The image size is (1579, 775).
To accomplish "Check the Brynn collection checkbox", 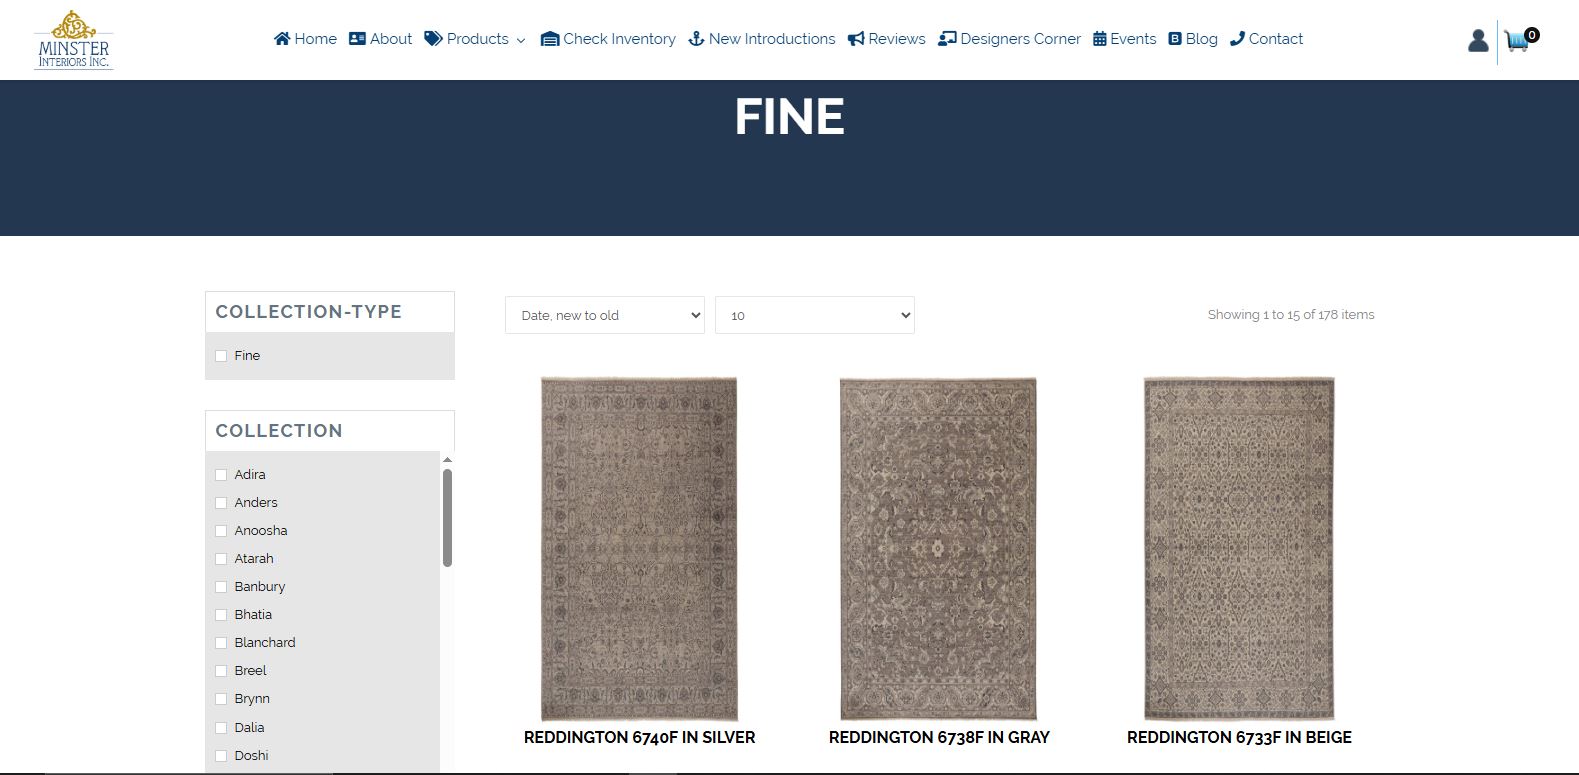I will (221, 699).
